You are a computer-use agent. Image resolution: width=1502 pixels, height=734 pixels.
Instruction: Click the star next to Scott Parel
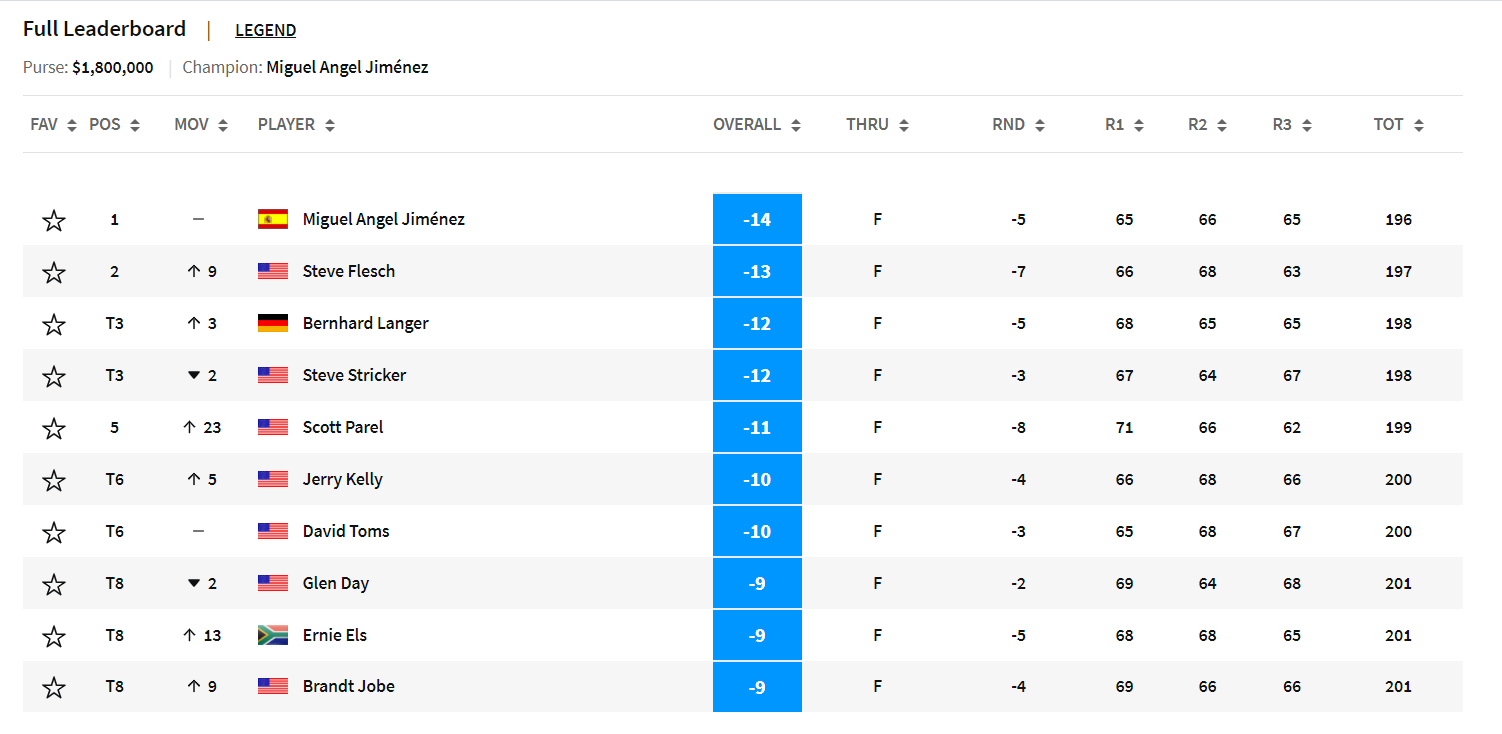(54, 428)
